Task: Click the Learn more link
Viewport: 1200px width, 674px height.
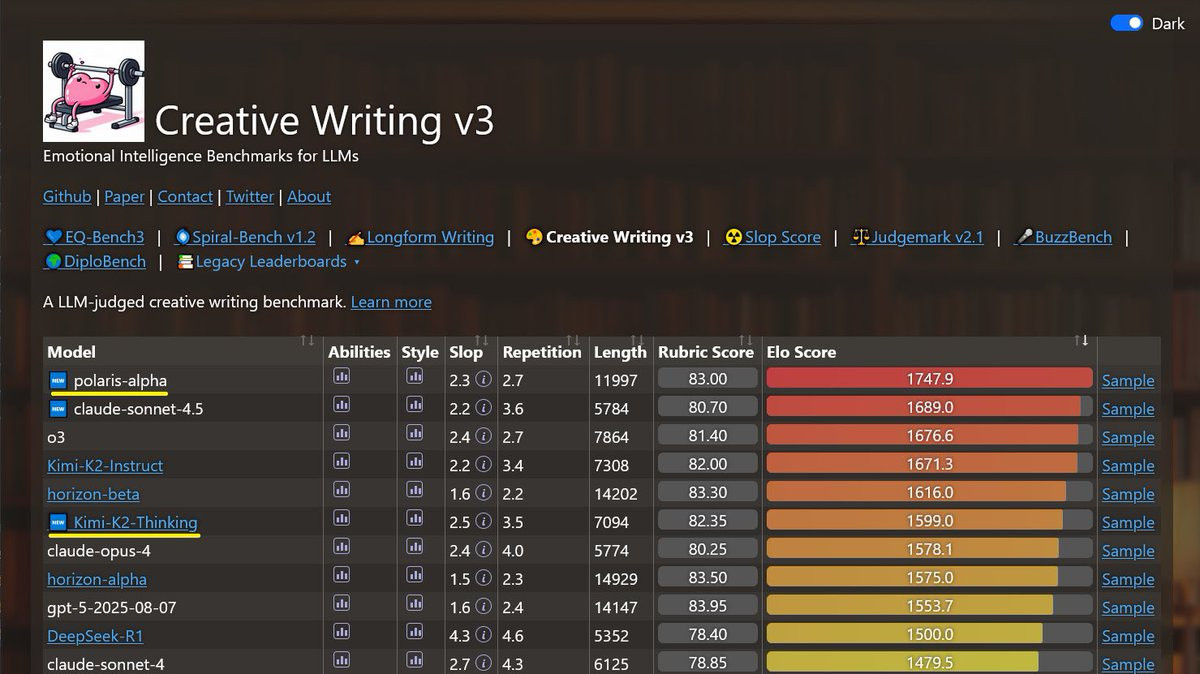Action: [391, 302]
